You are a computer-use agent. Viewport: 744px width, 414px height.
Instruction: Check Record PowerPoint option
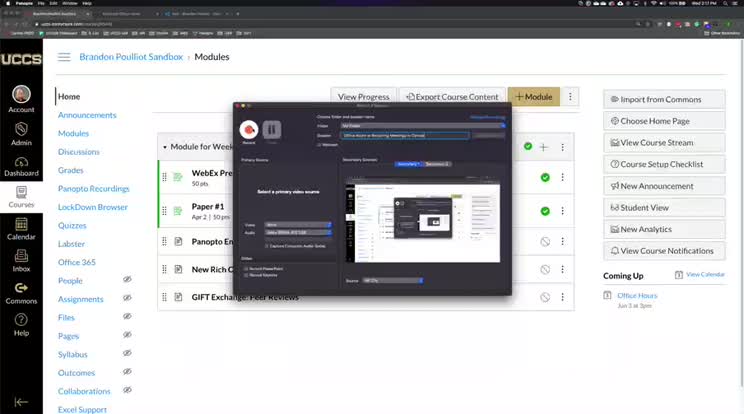246,268
